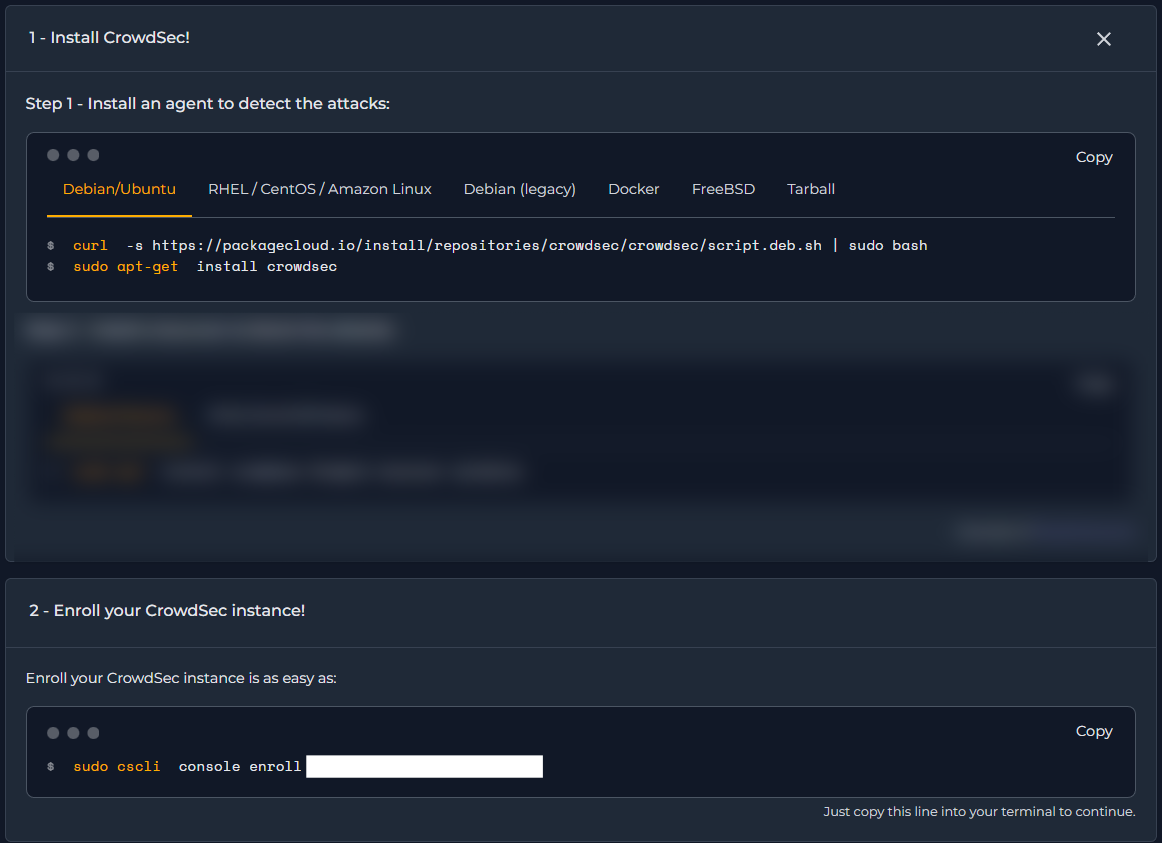Open the Debian (legacy) tab
The height and width of the screenshot is (843, 1162).
coord(519,189)
